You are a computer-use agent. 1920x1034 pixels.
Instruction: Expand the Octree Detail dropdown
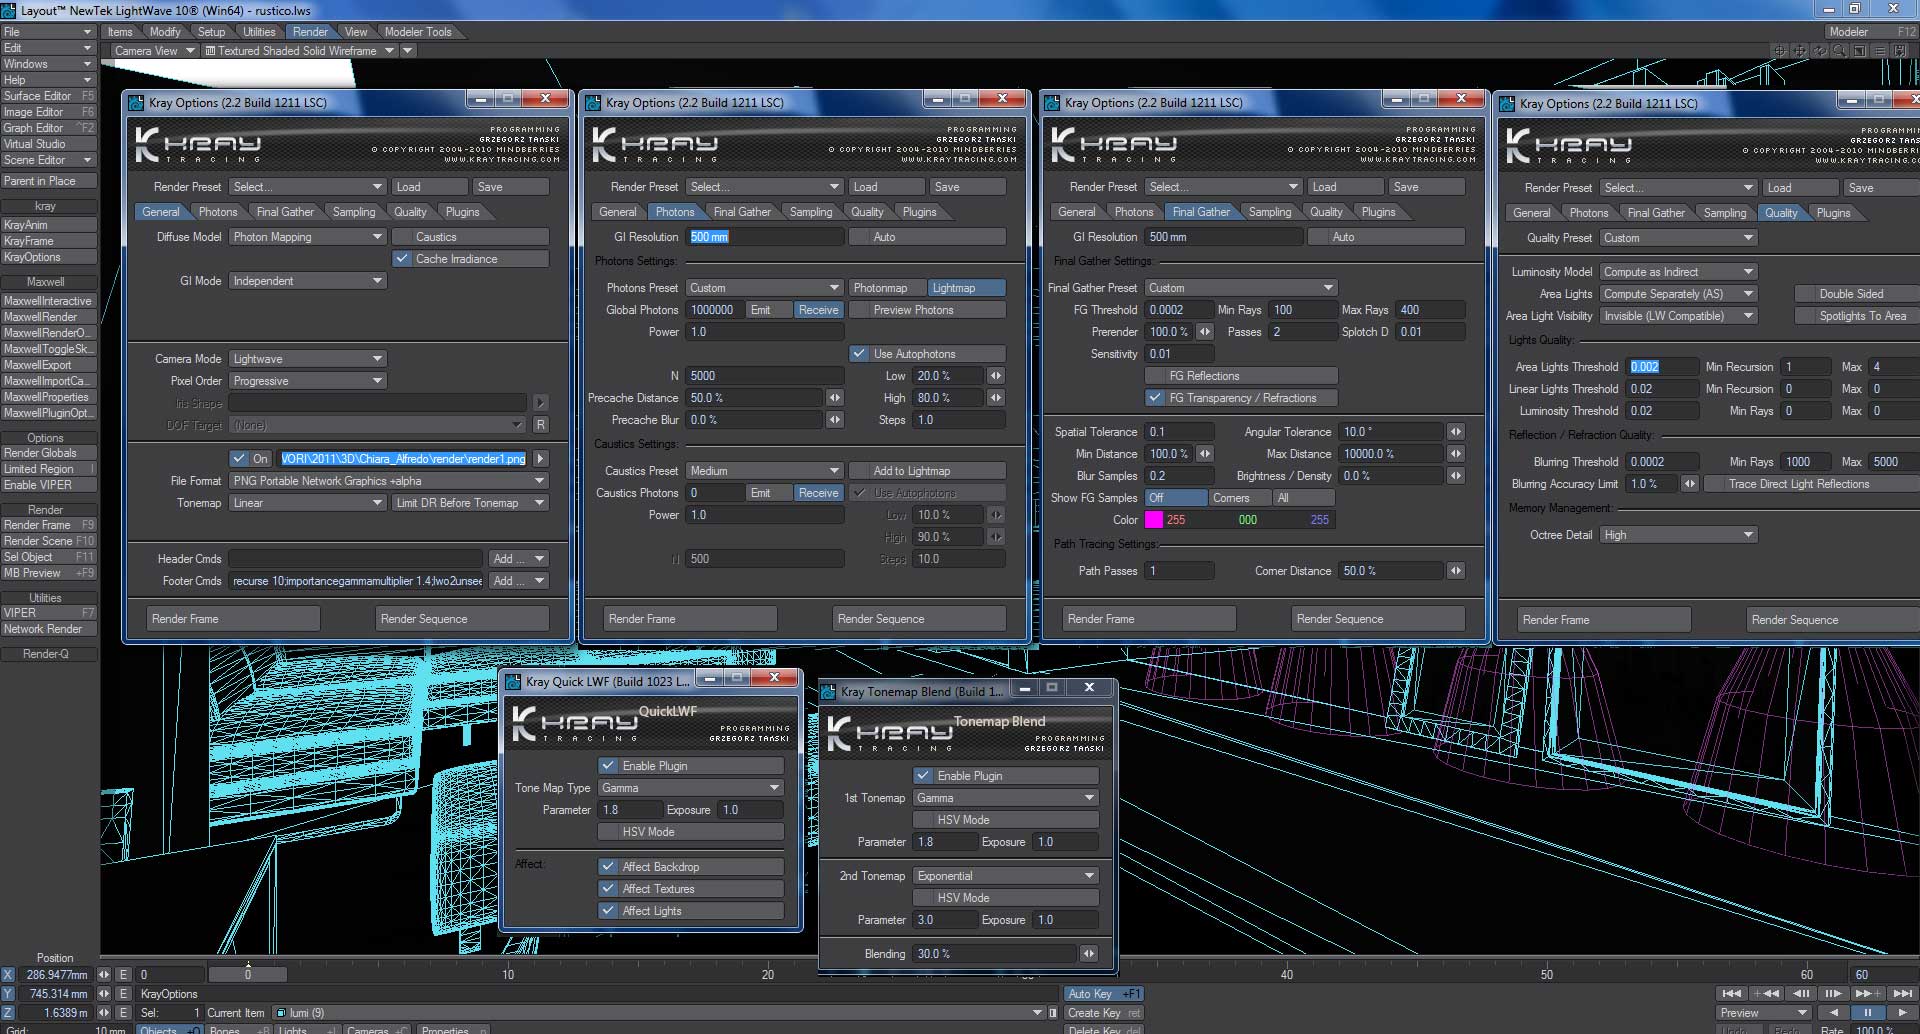[1678, 535]
